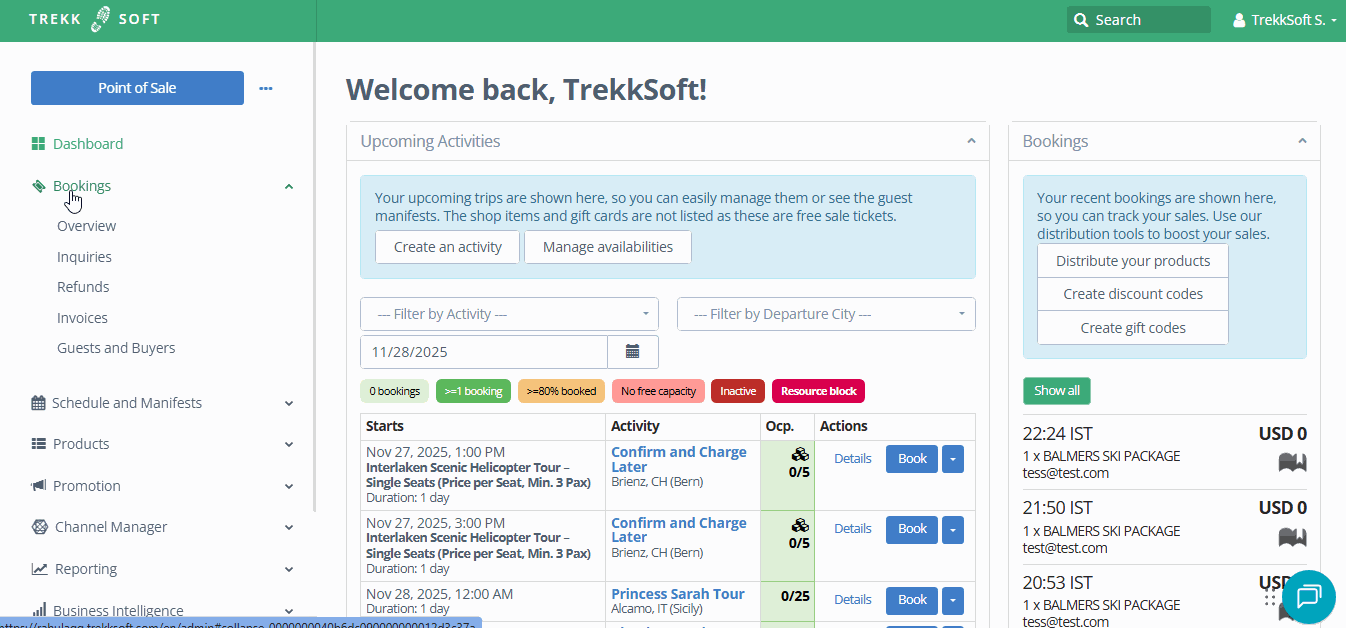Click the green '>=1 booking' legend label
Viewport: 1346px width, 628px height.
[474, 391]
